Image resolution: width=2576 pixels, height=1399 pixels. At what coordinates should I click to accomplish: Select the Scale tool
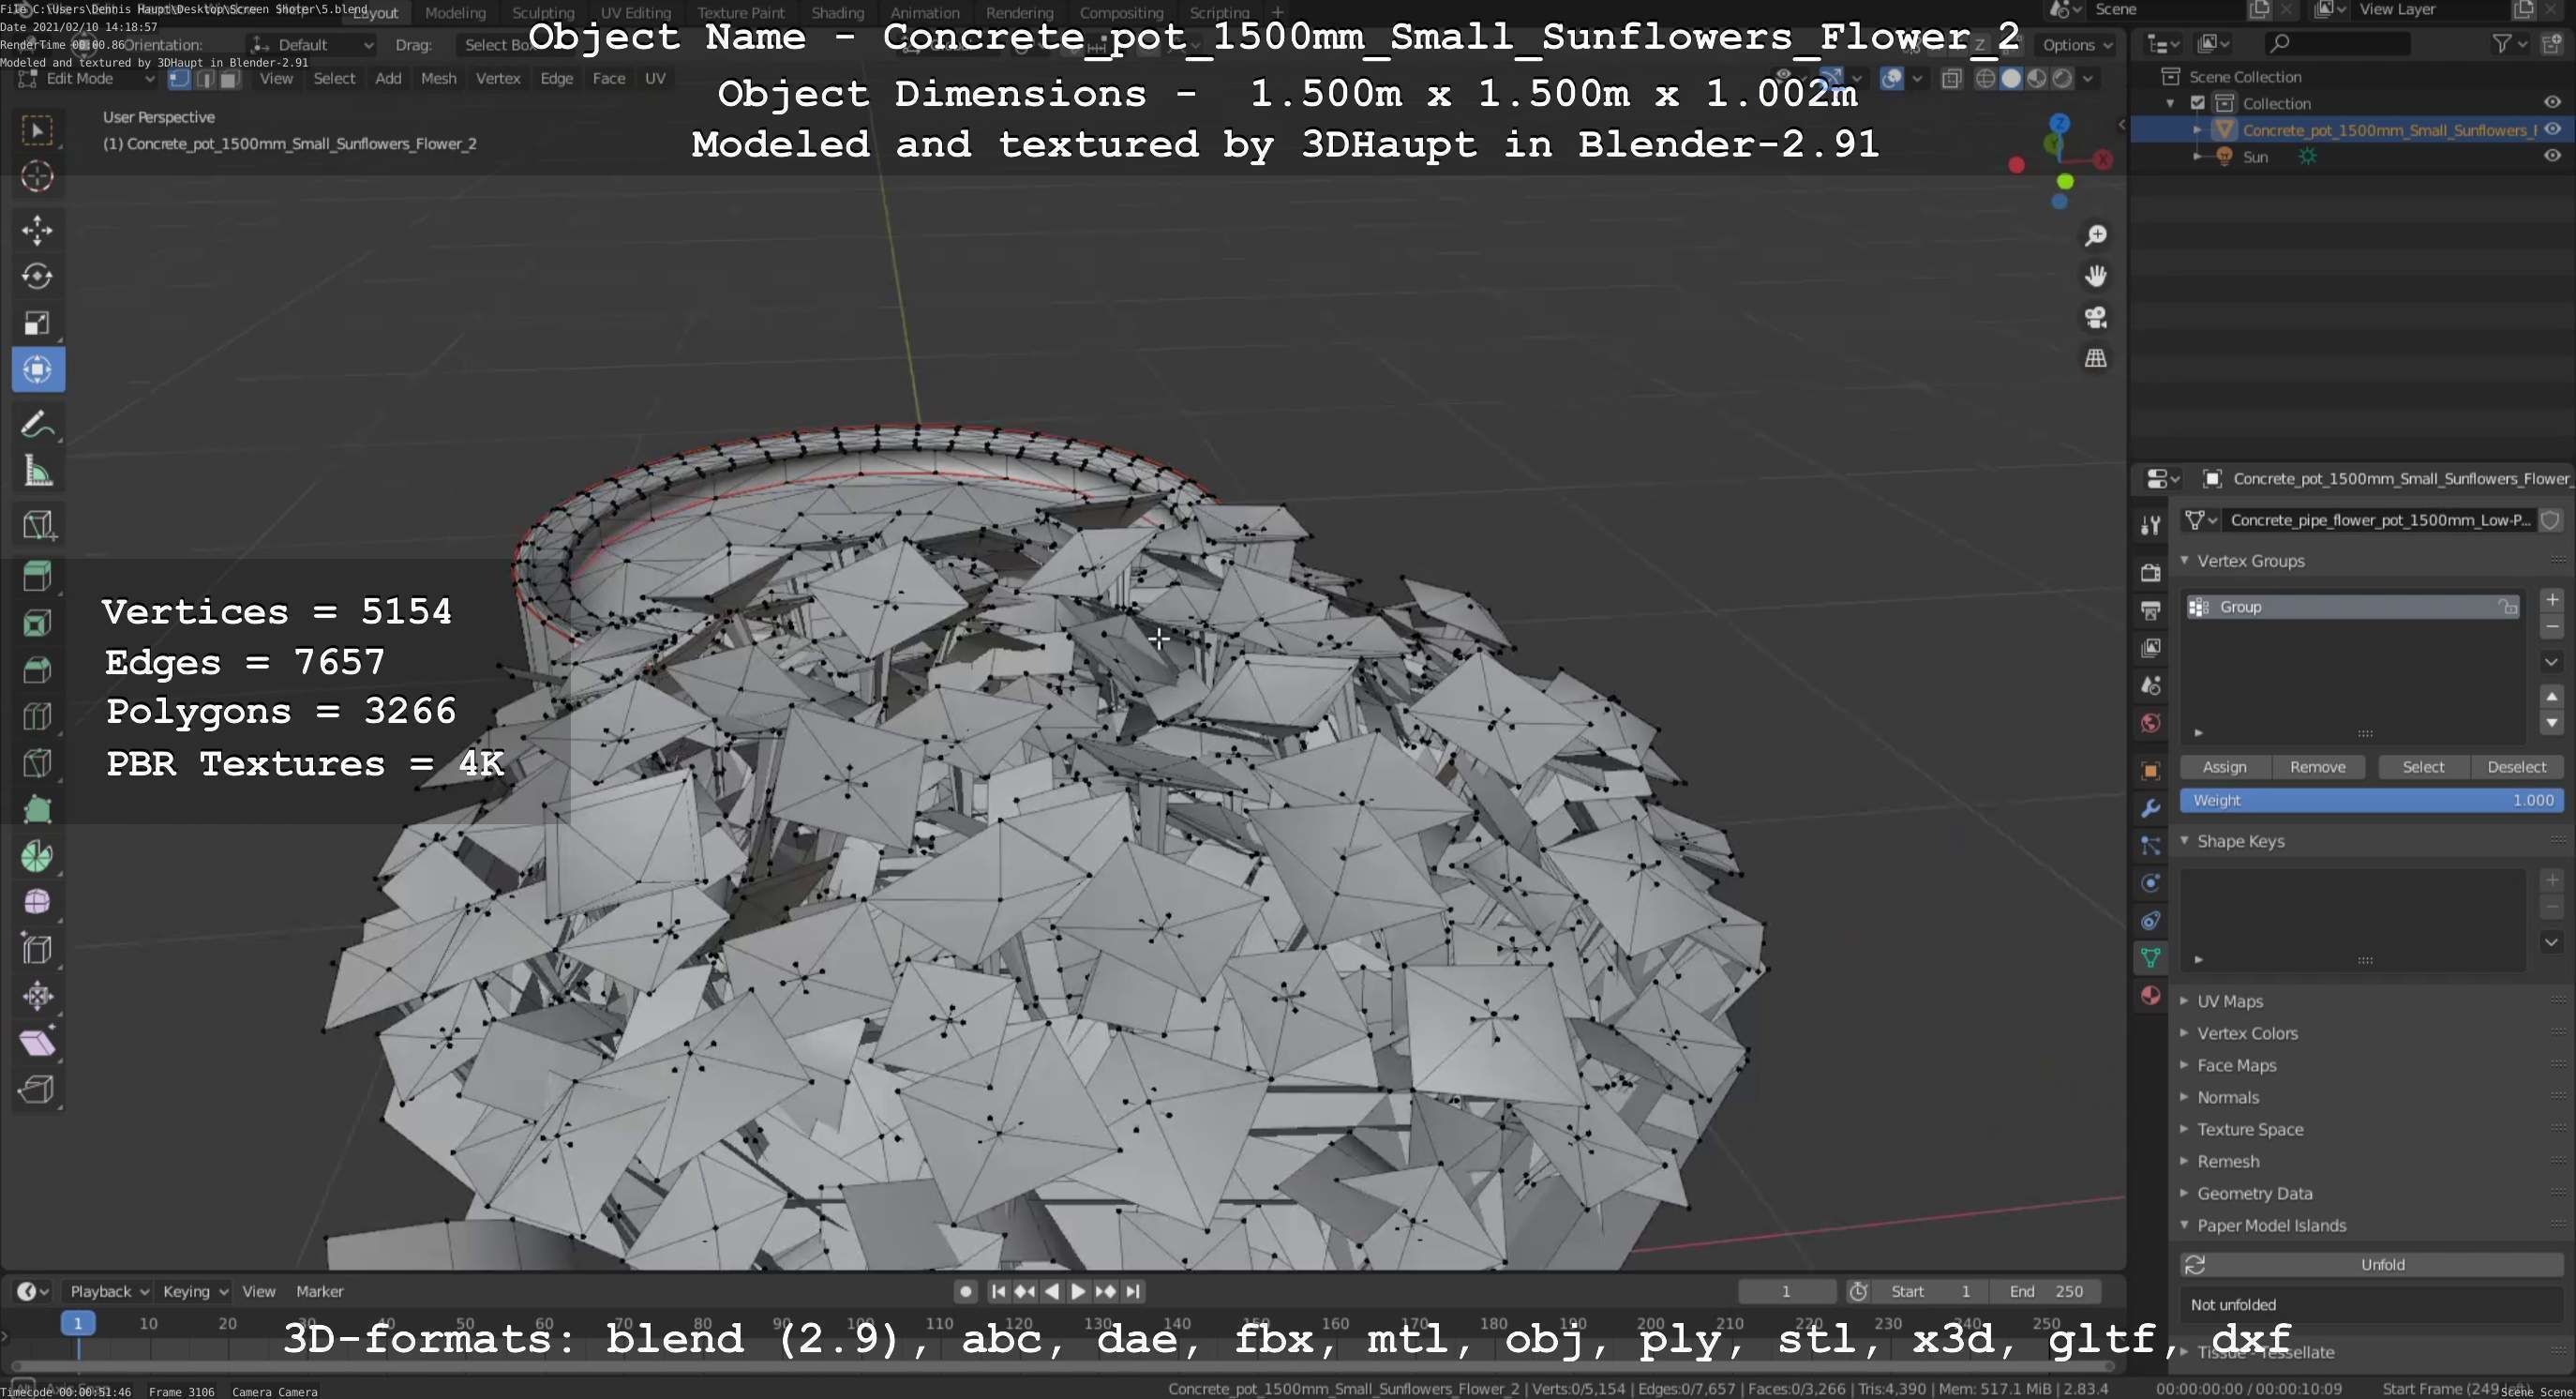point(37,323)
